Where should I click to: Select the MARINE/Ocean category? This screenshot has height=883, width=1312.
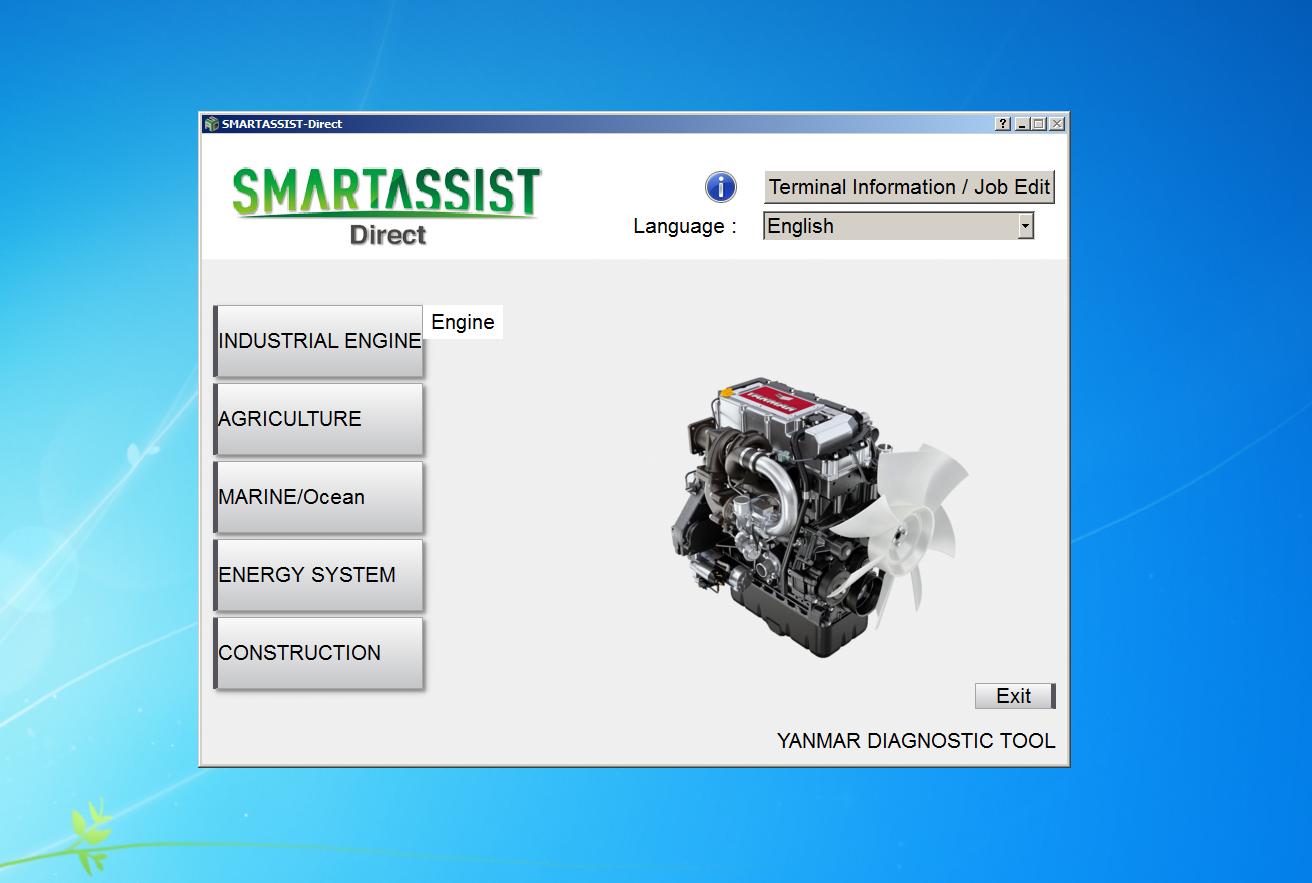coord(318,496)
